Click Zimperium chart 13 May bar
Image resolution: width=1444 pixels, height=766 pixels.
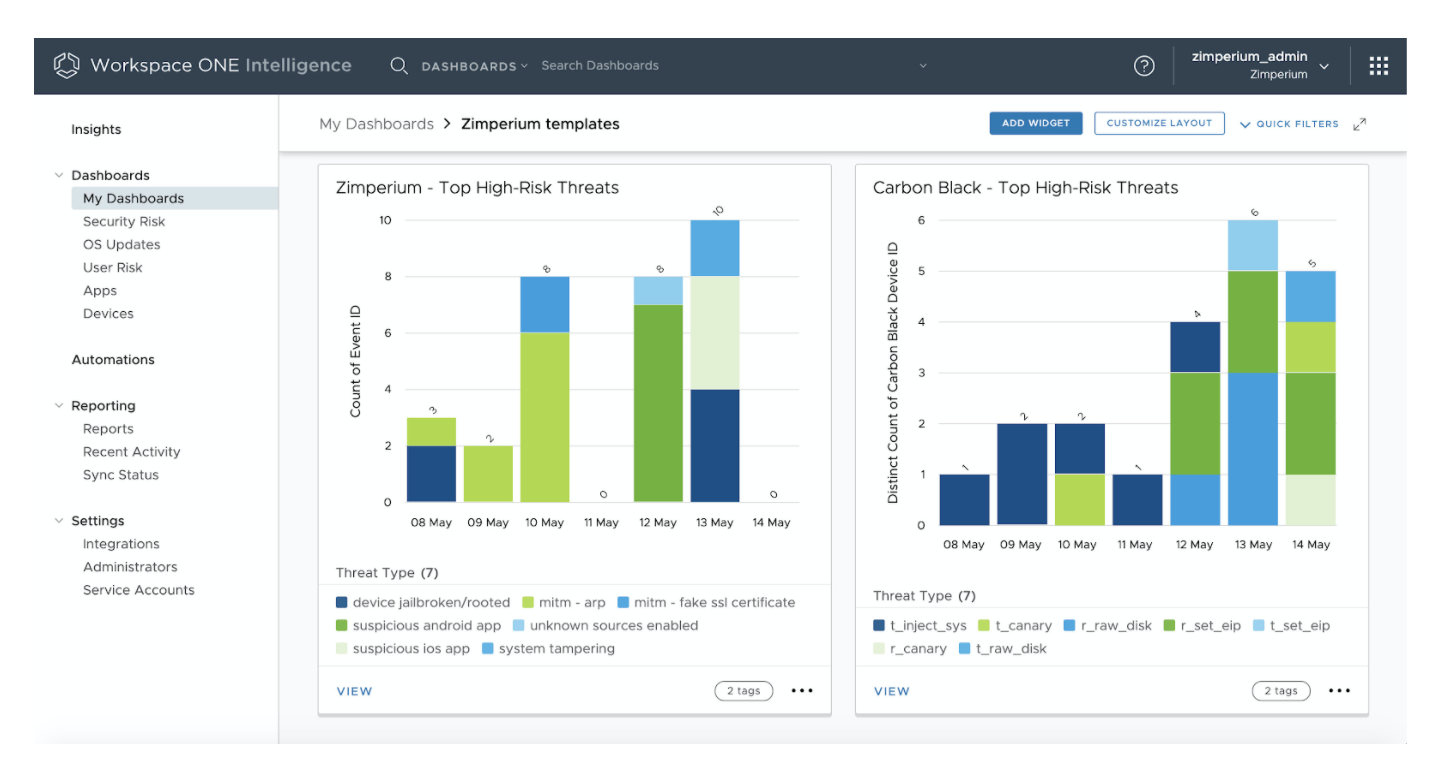715,361
